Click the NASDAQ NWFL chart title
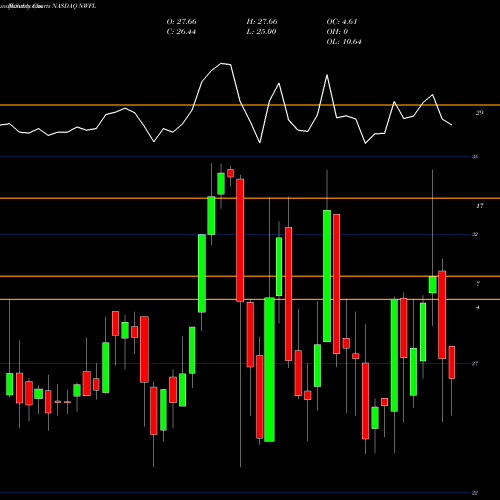 [74, 6]
